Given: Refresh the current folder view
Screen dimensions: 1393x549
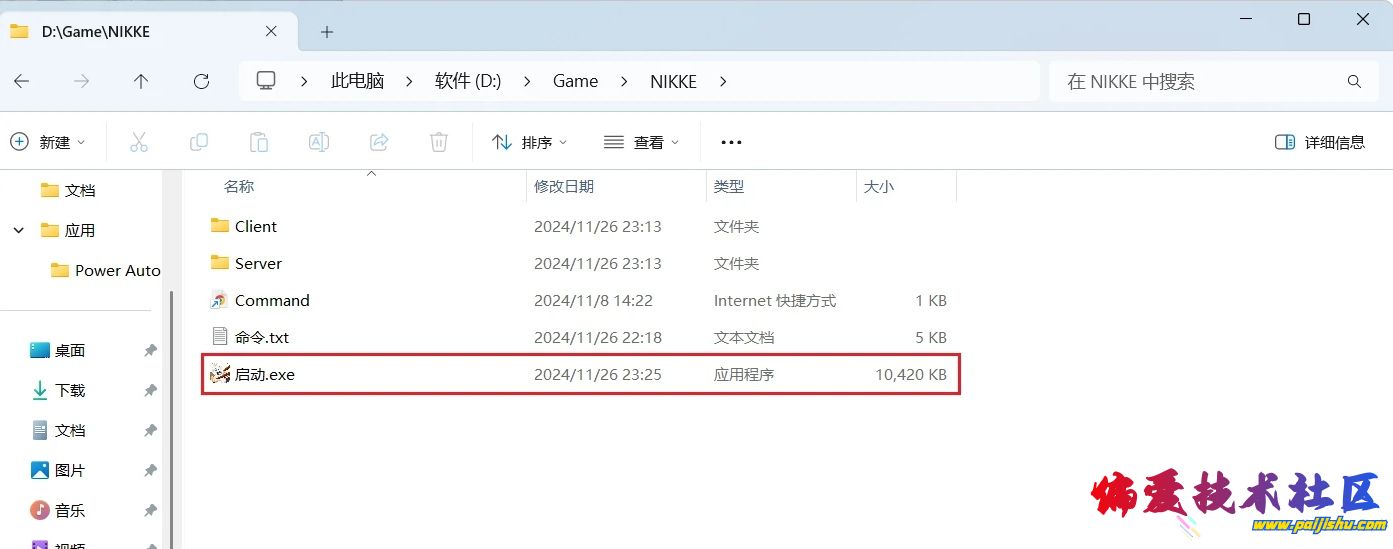Looking at the screenshot, I should click(201, 81).
